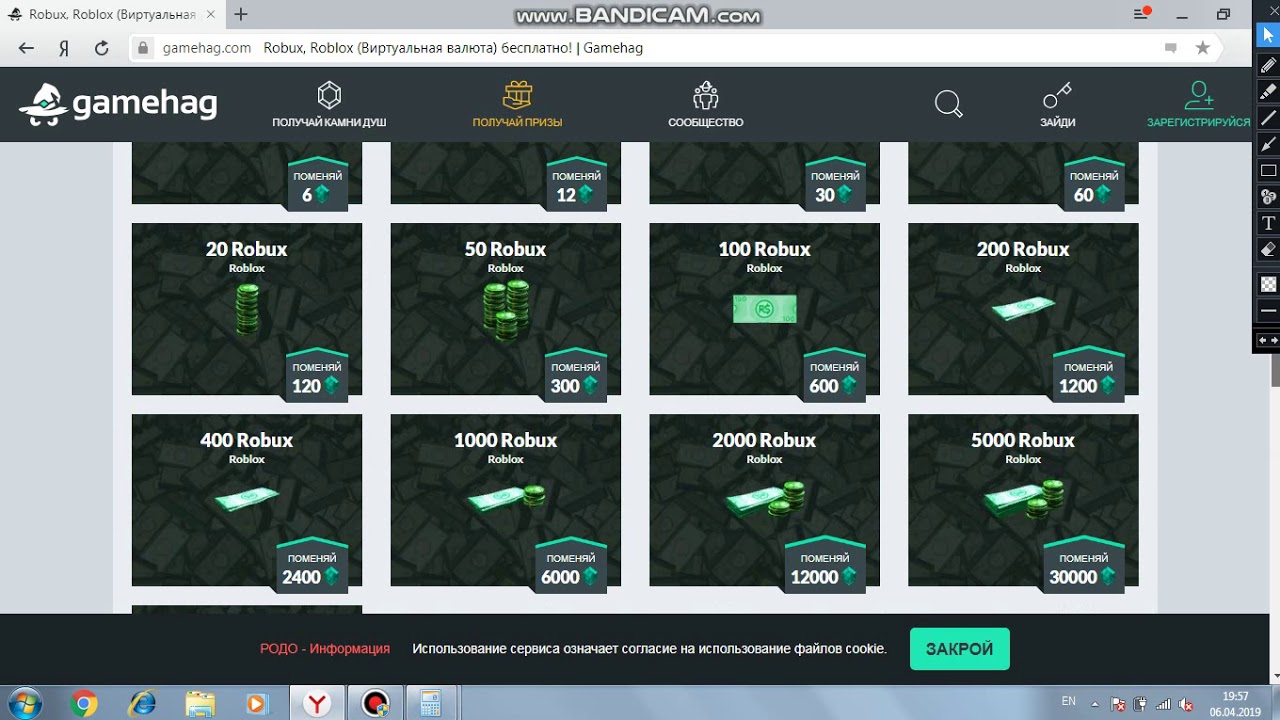Close the Robux Roblox tab
The width and height of the screenshot is (1280, 720).
[212, 15]
